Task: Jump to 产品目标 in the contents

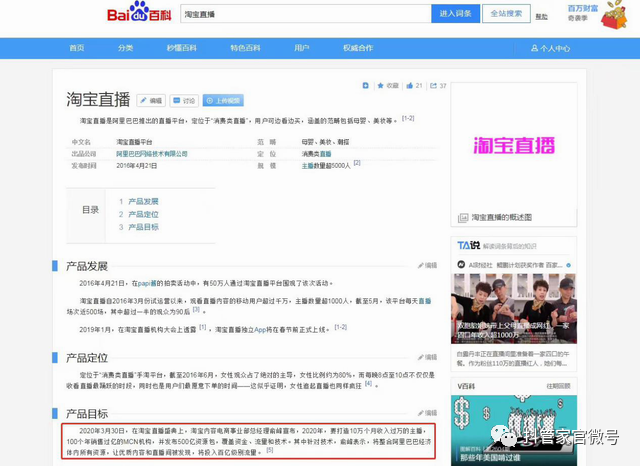Action: click(x=143, y=227)
